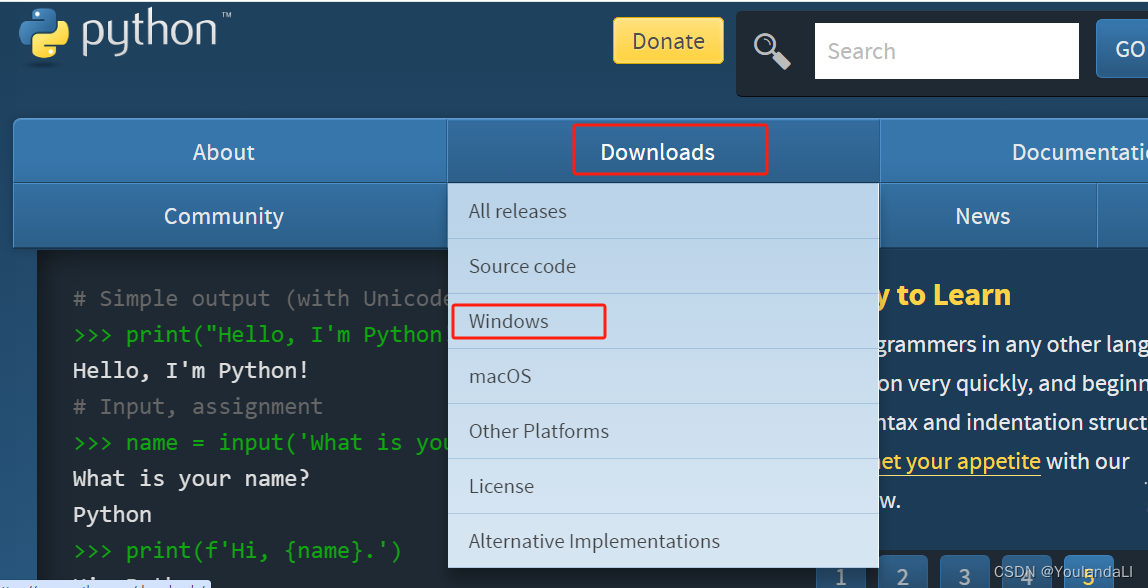Select Alternative Implementations entry
Image resolution: width=1148 pixels, height=588 pixels.
tap(594, 541)
